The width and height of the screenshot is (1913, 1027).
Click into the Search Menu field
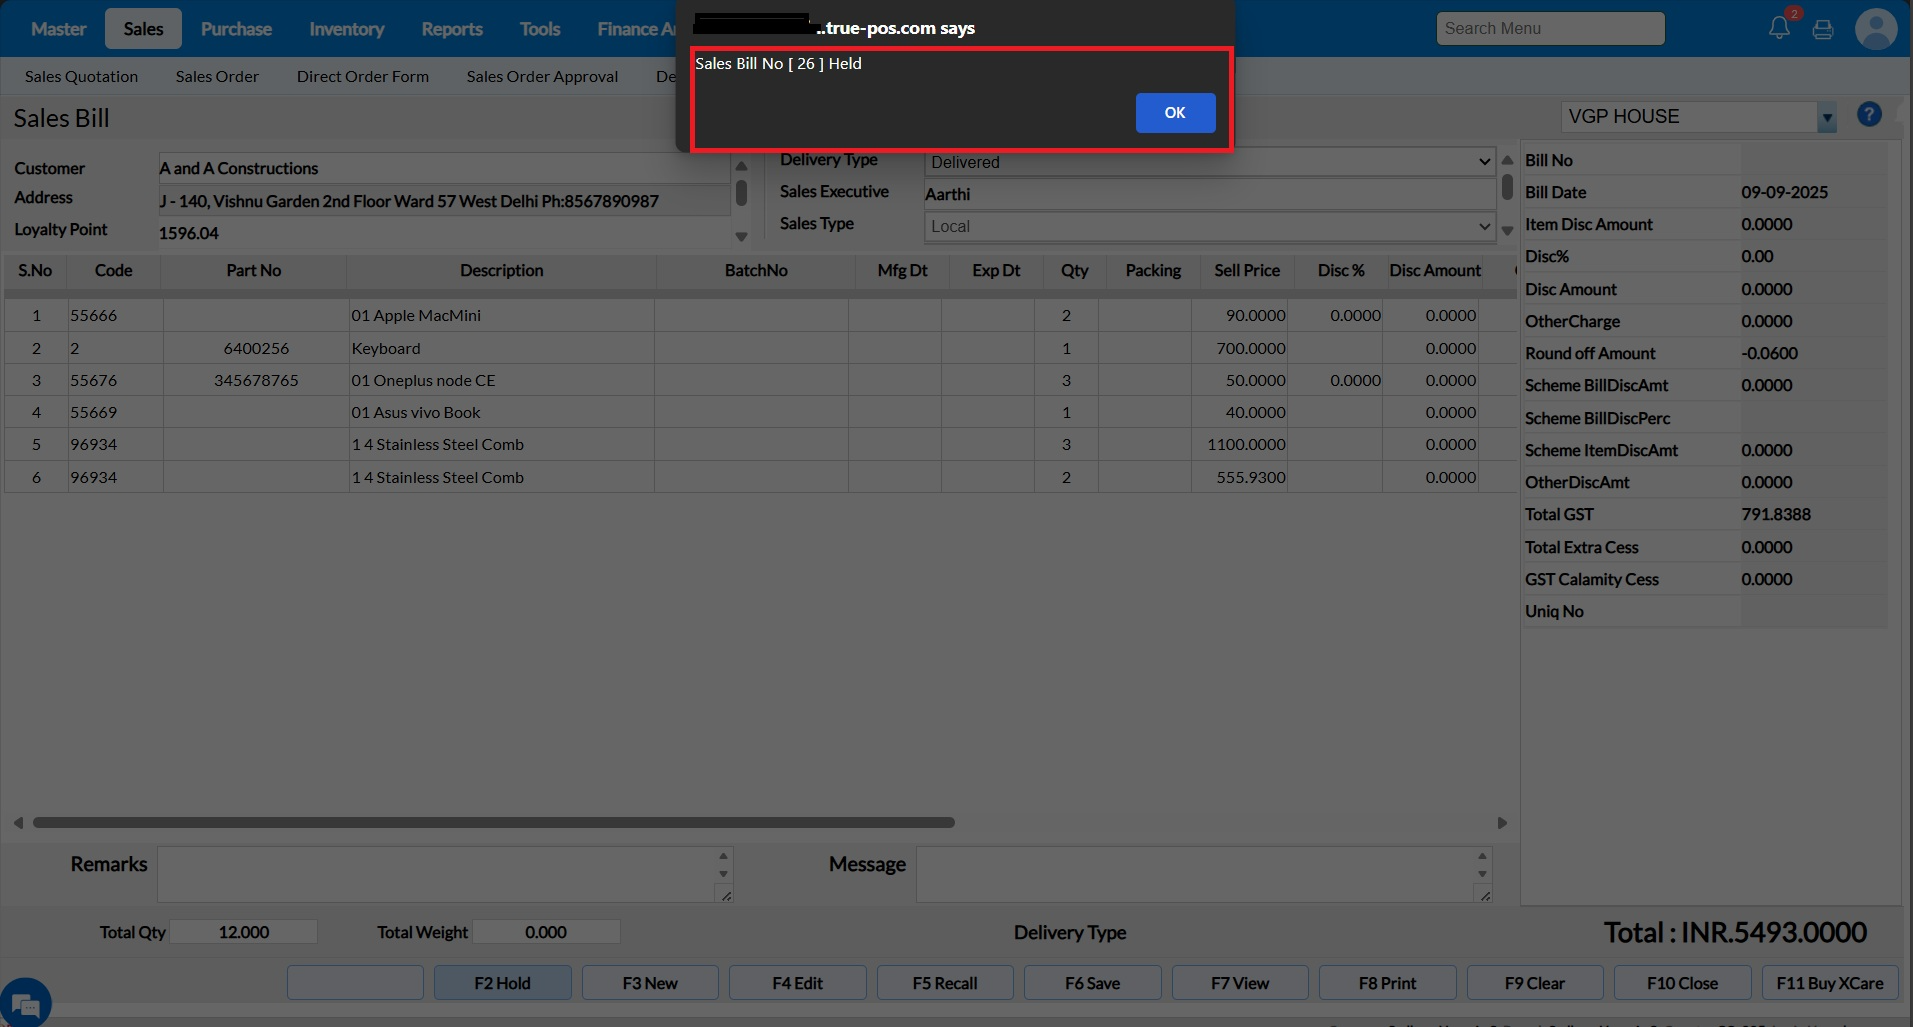coord(1551,28)
